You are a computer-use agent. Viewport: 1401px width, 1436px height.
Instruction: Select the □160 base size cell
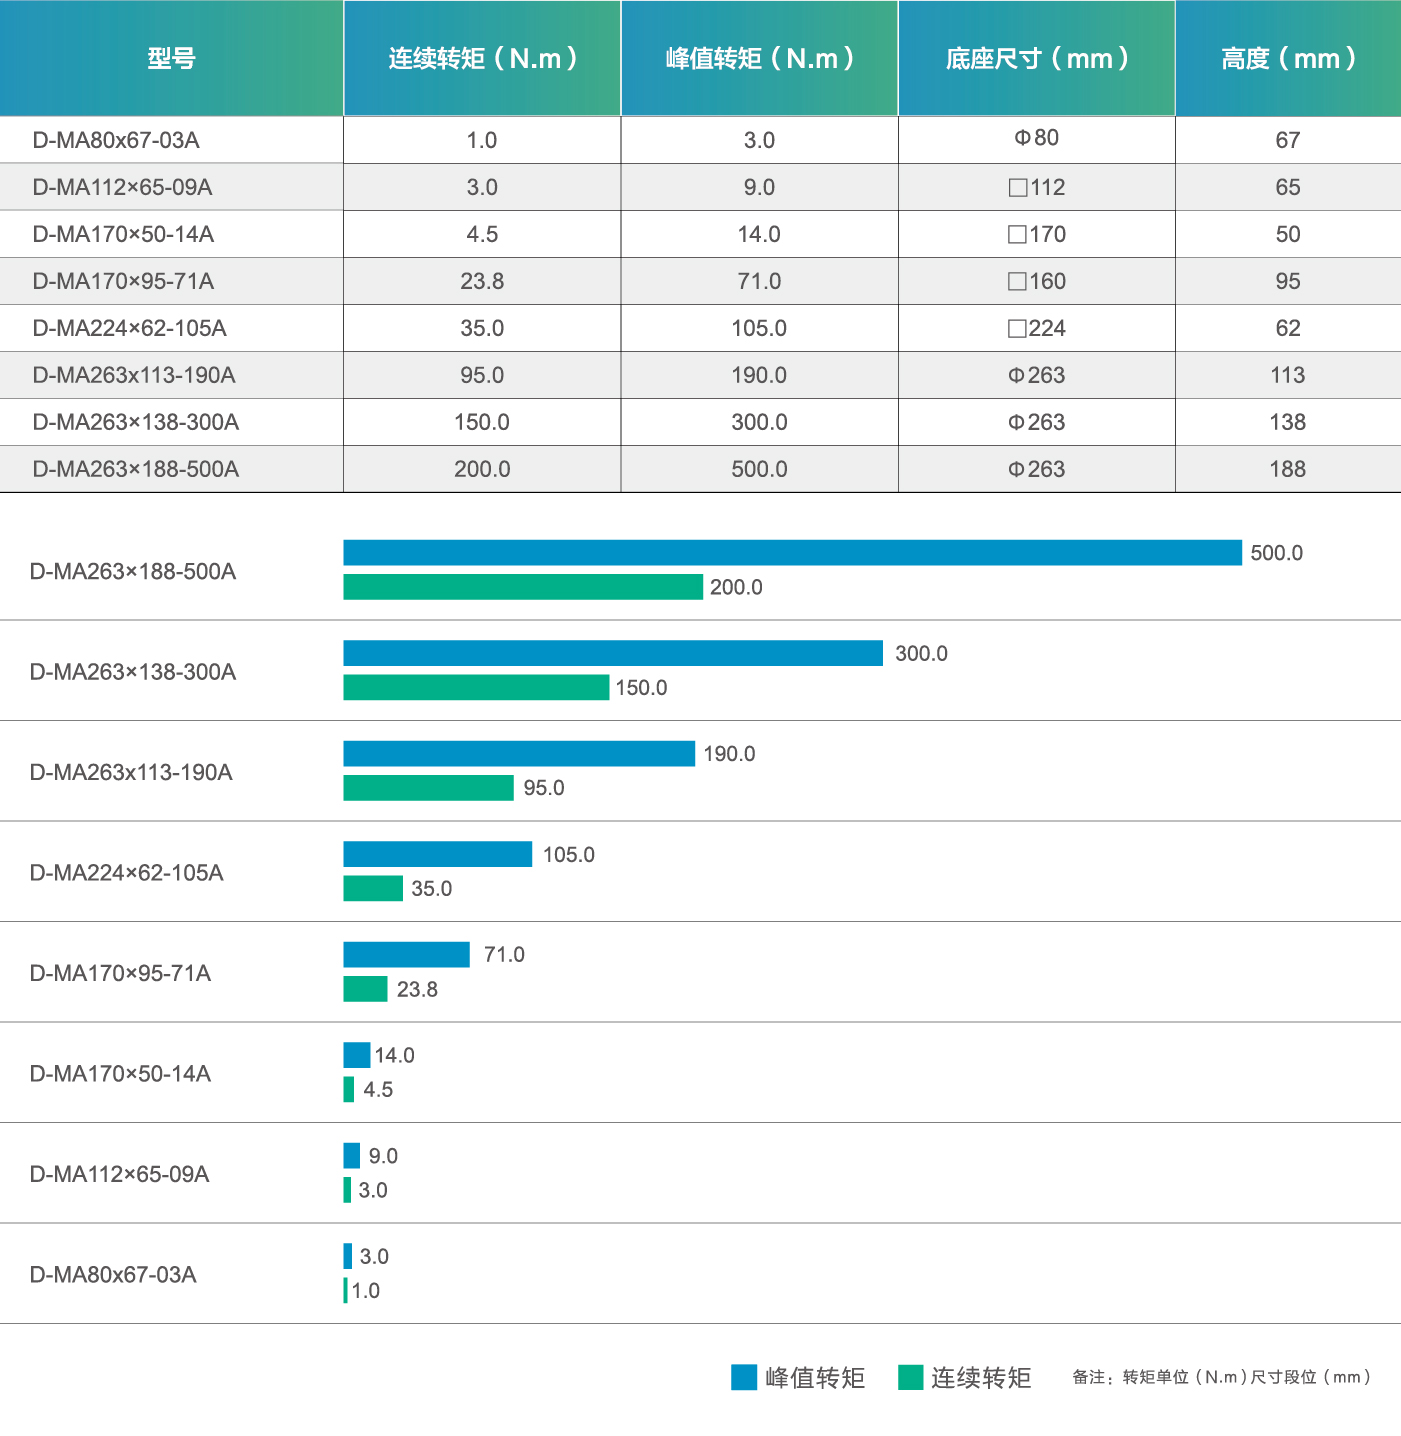1036,281
